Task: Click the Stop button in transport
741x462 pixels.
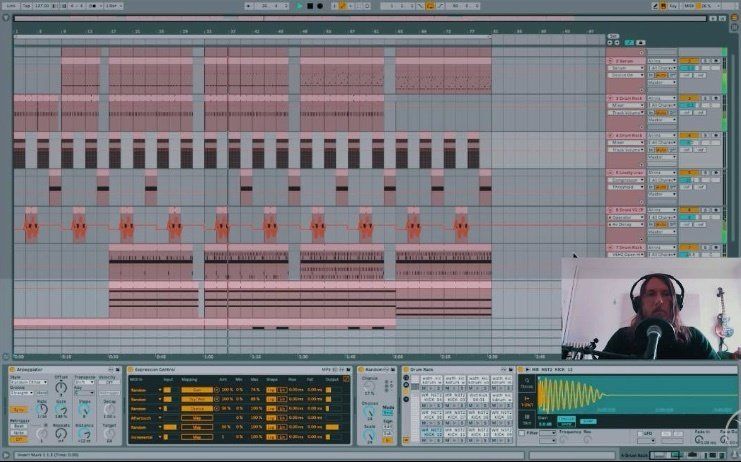Action: [x=310, y=6]
